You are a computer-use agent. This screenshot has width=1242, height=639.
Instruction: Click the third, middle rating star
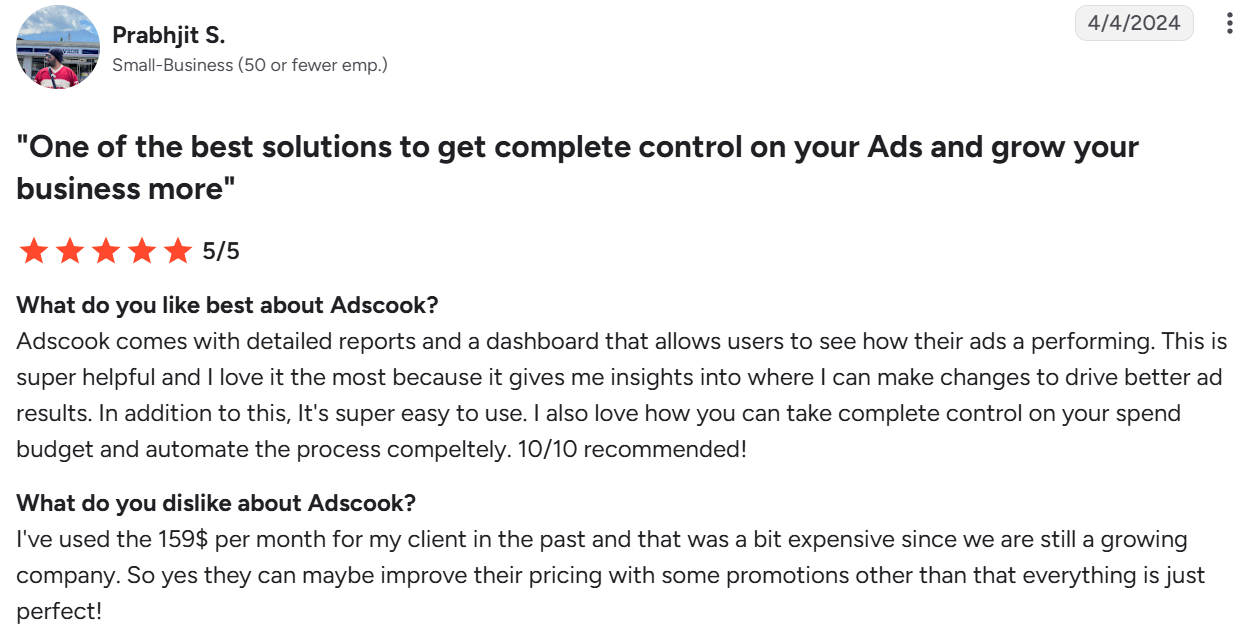pos(106,251)
